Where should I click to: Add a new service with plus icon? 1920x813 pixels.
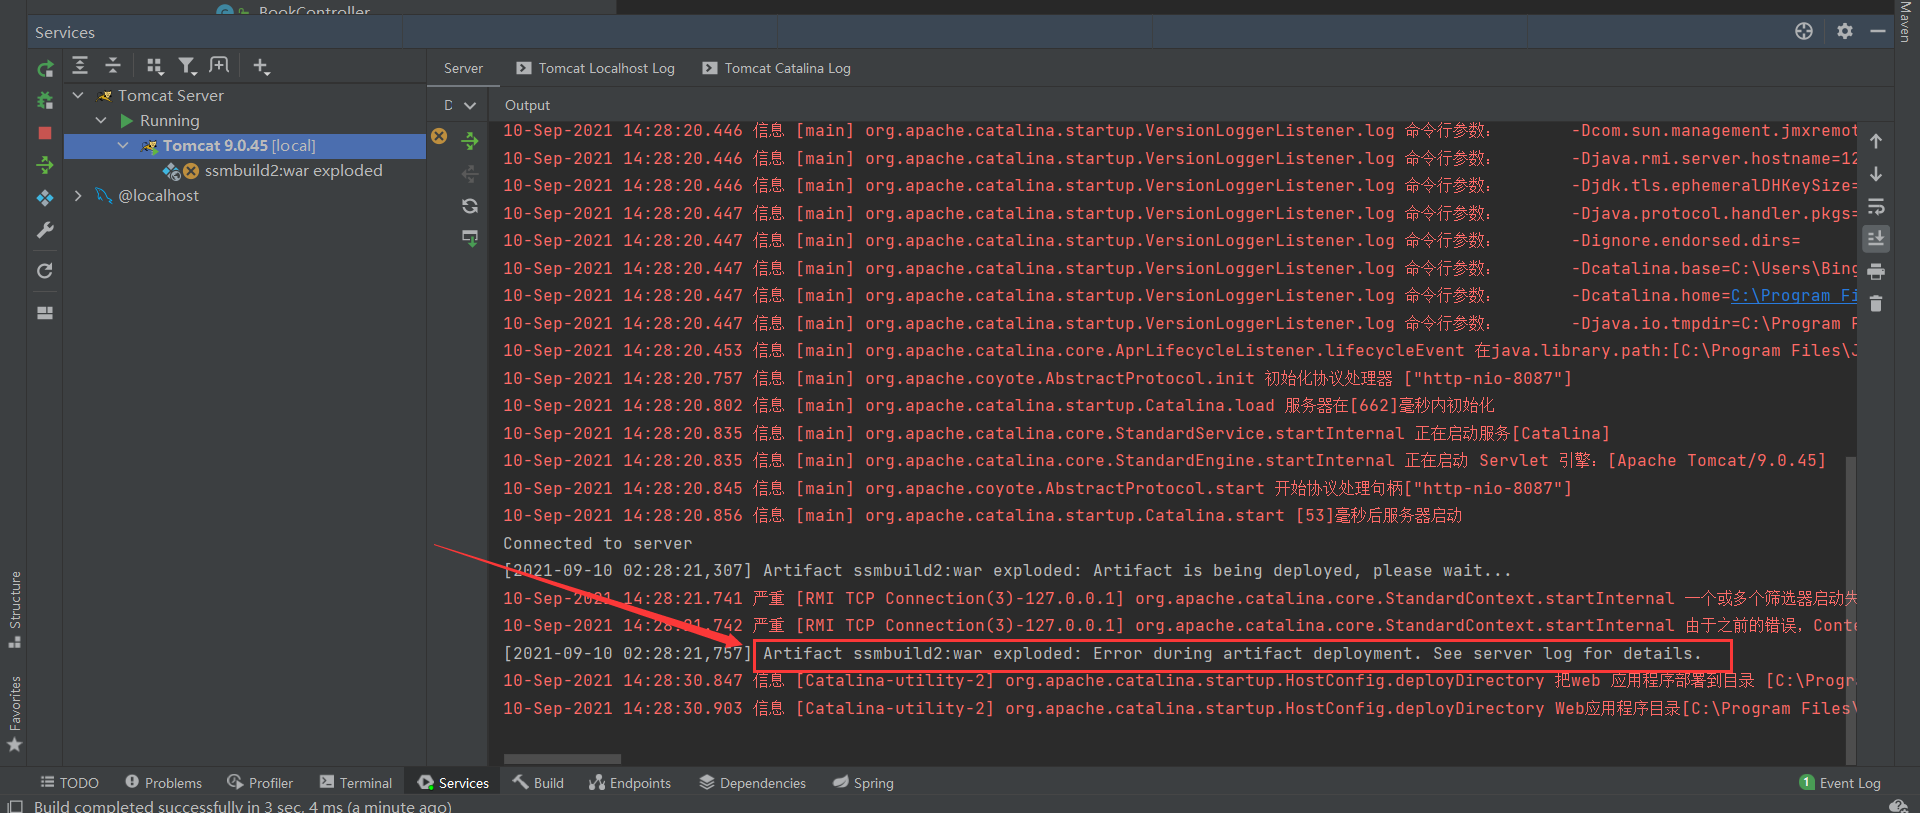click(x=261, y=66)
